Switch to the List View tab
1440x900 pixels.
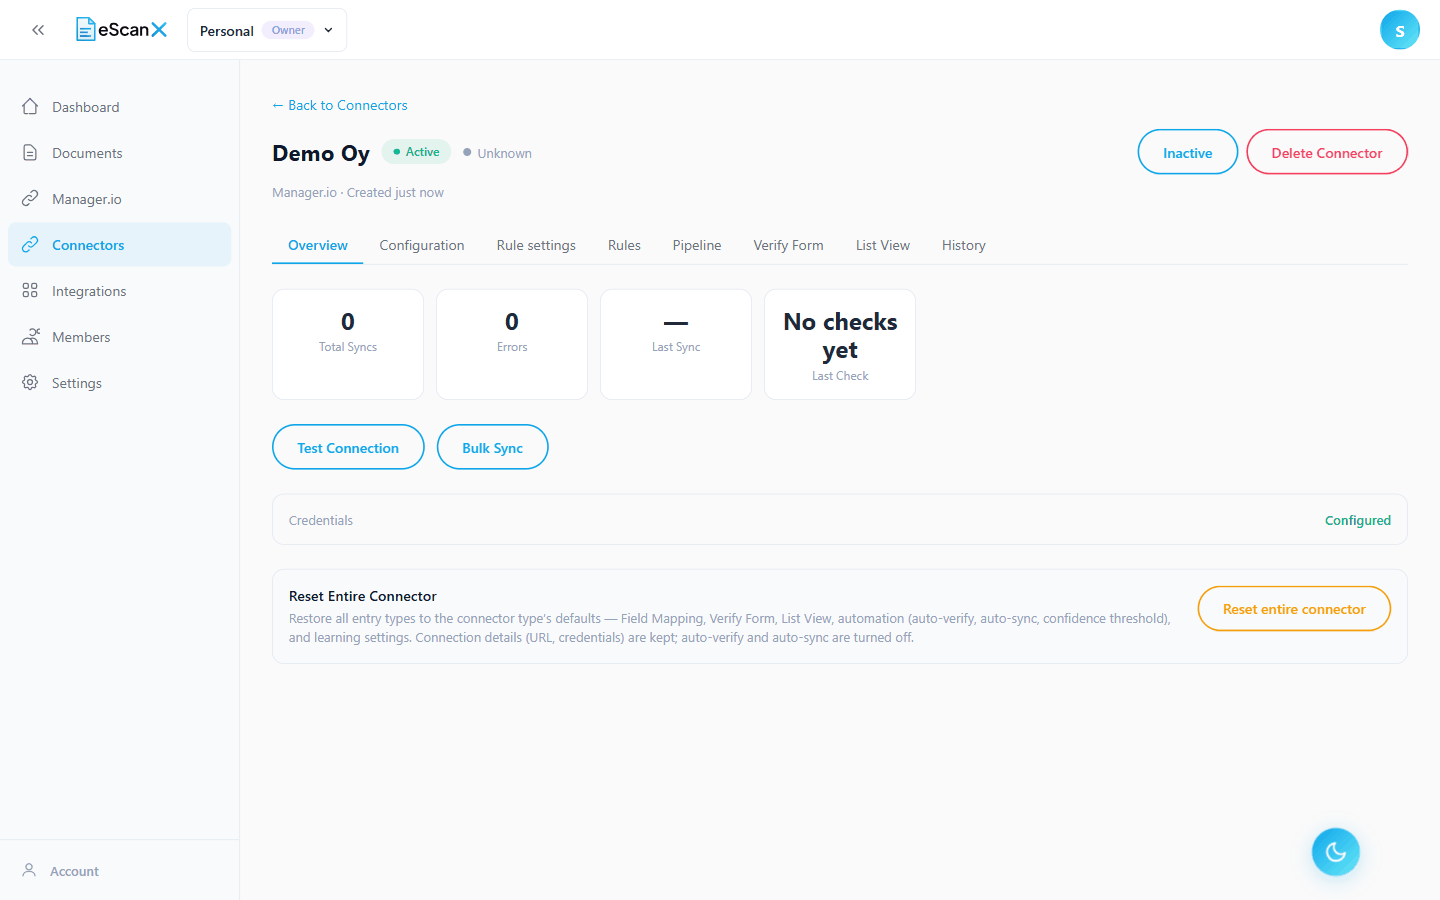[x=883, y=245]
